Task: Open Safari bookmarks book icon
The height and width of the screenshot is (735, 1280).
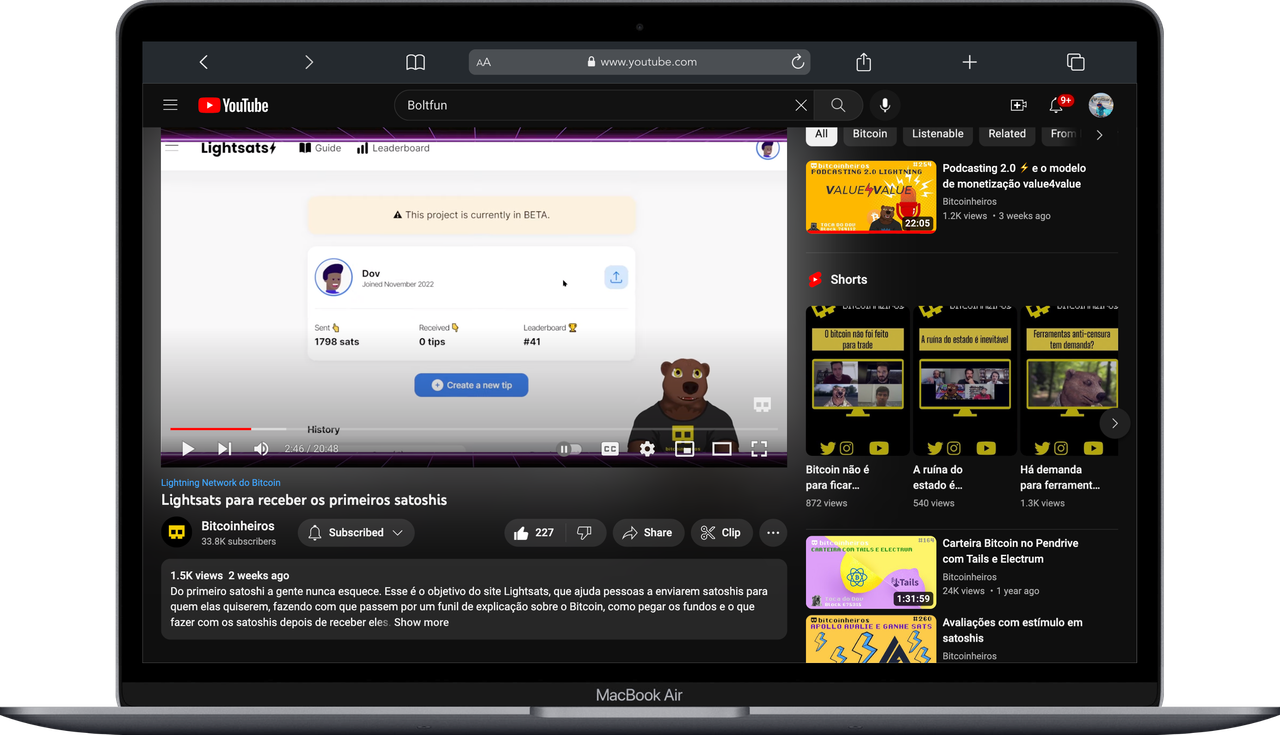Action: 415,62
